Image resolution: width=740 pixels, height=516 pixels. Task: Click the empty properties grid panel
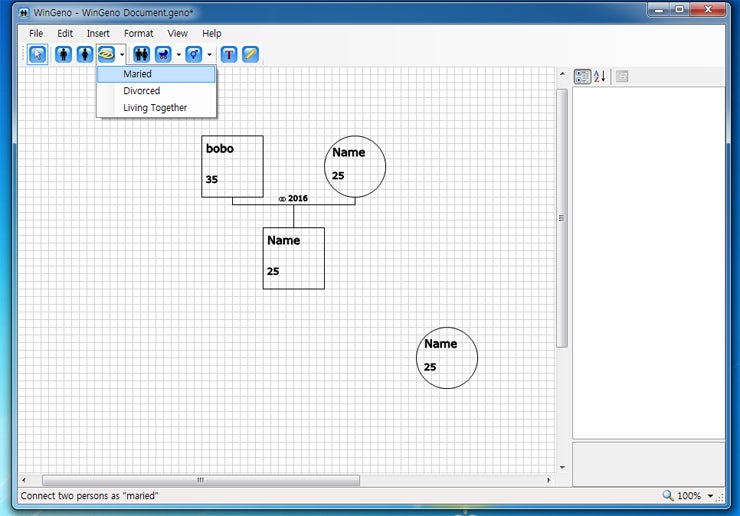pyautogui.click(x=648, y=262)
